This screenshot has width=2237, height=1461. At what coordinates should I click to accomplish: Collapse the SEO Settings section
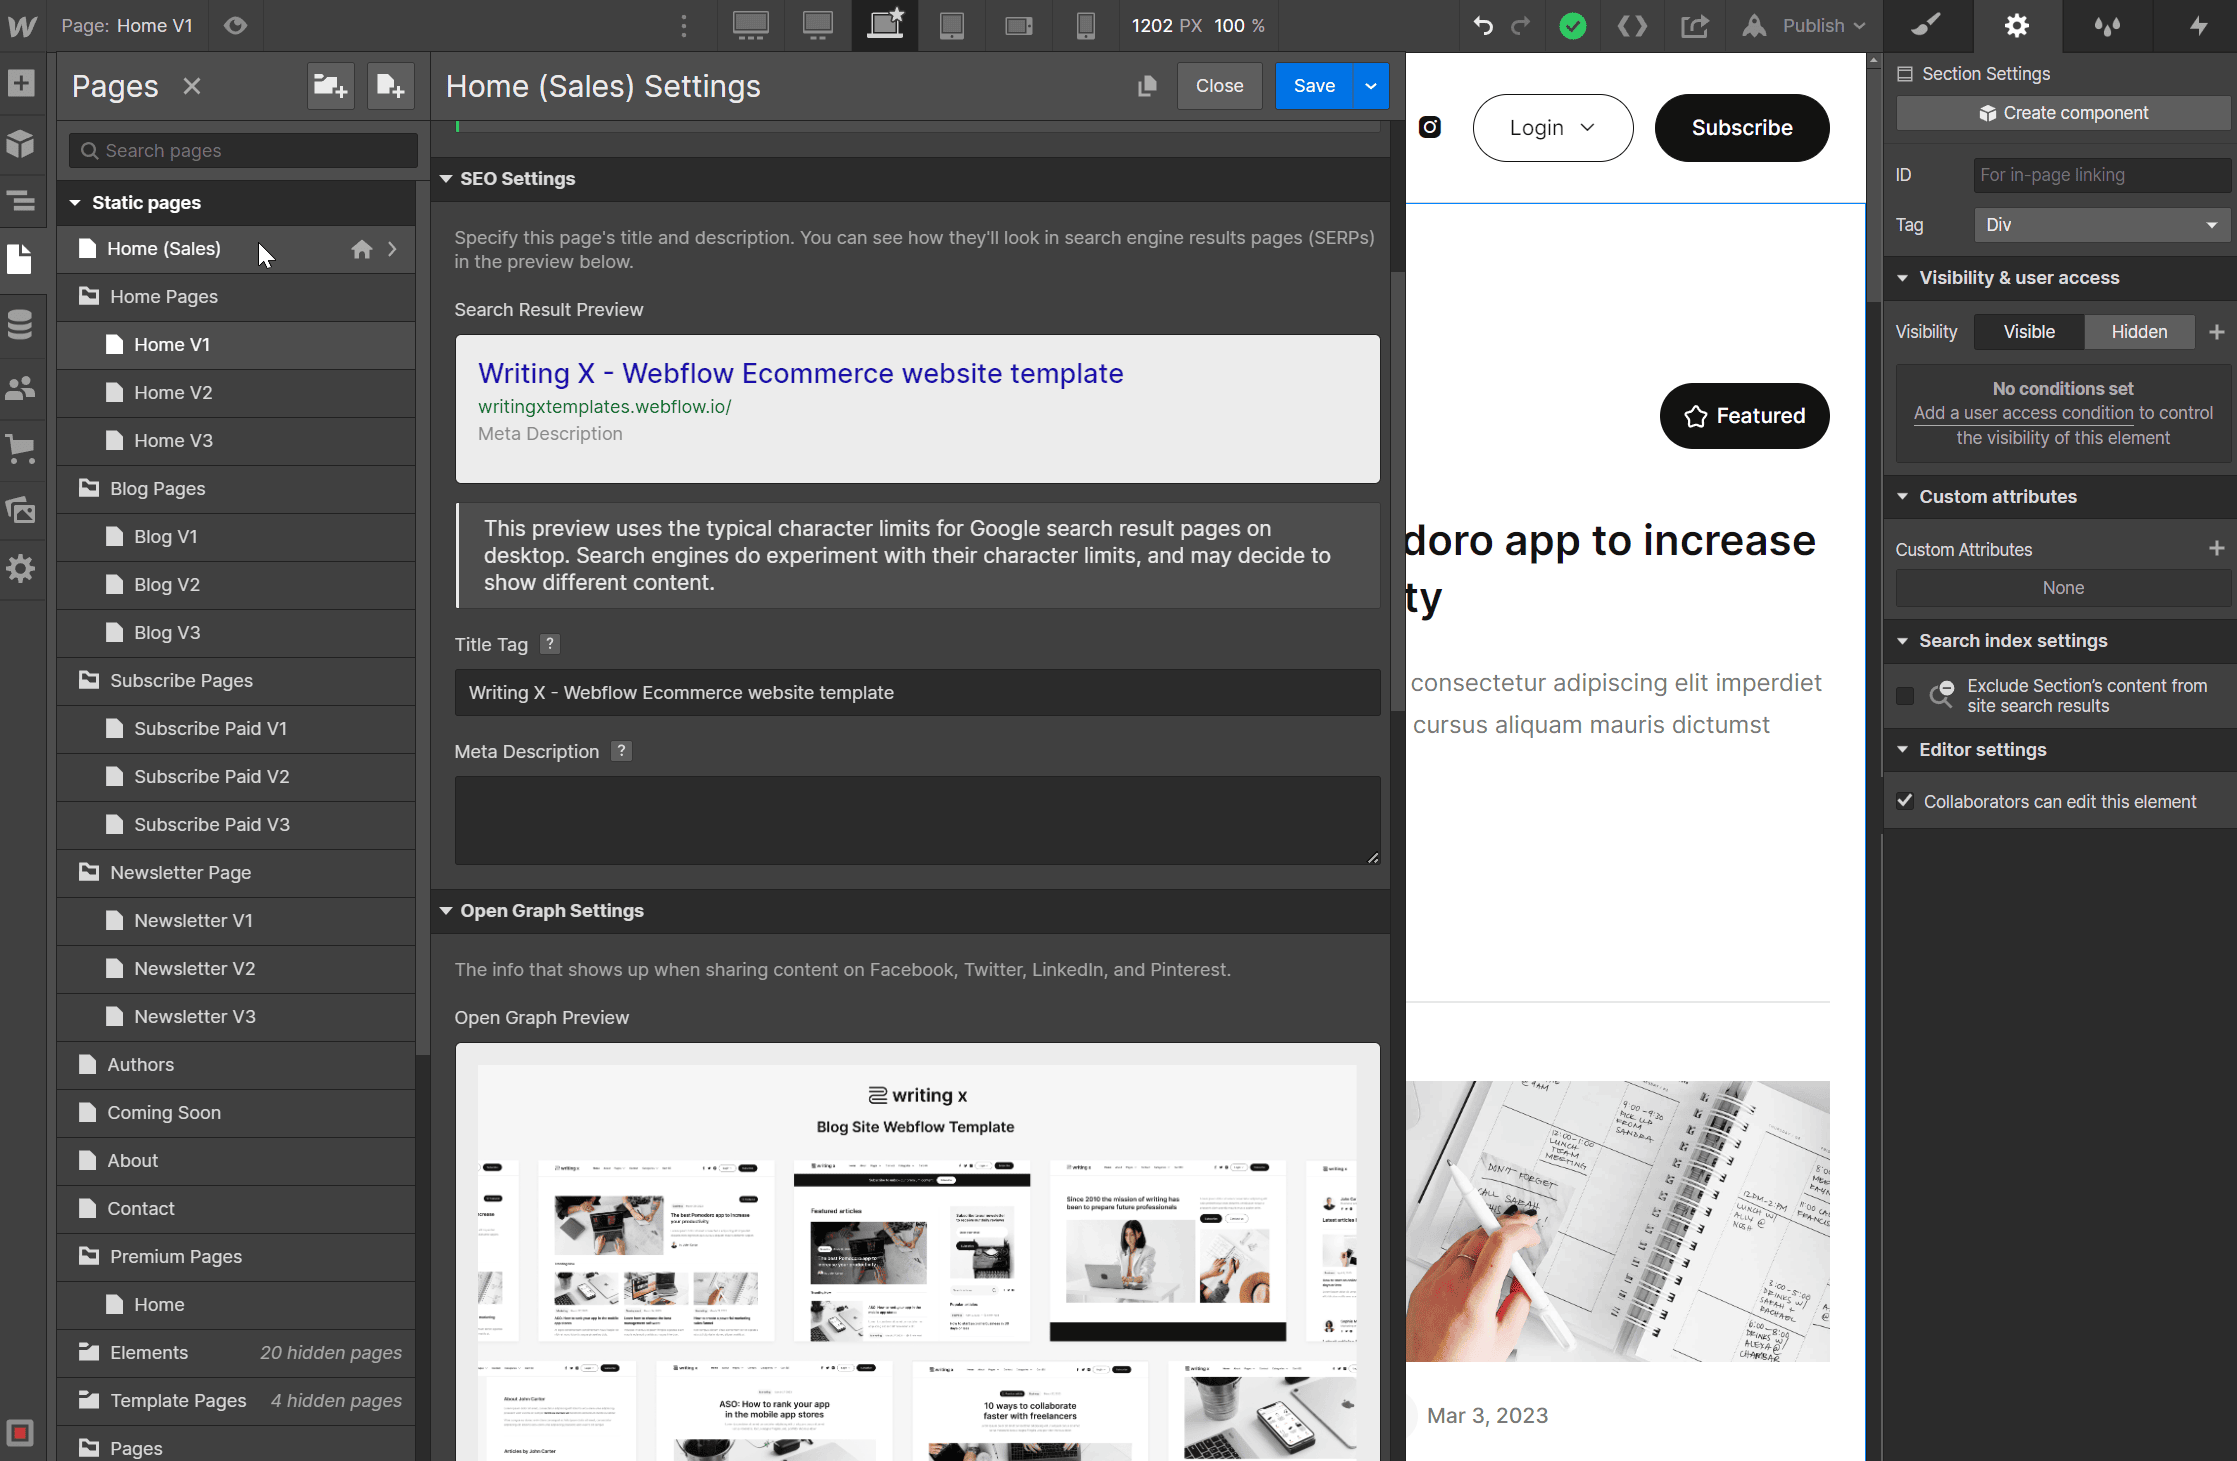pos(447,178)
